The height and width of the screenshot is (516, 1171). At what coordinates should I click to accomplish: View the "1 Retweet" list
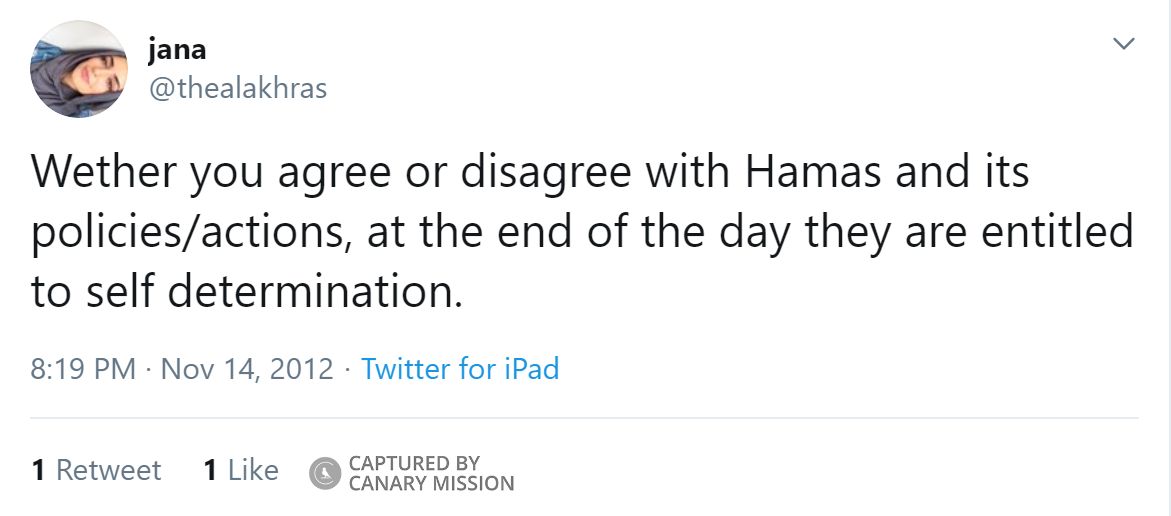coord(96,470)
